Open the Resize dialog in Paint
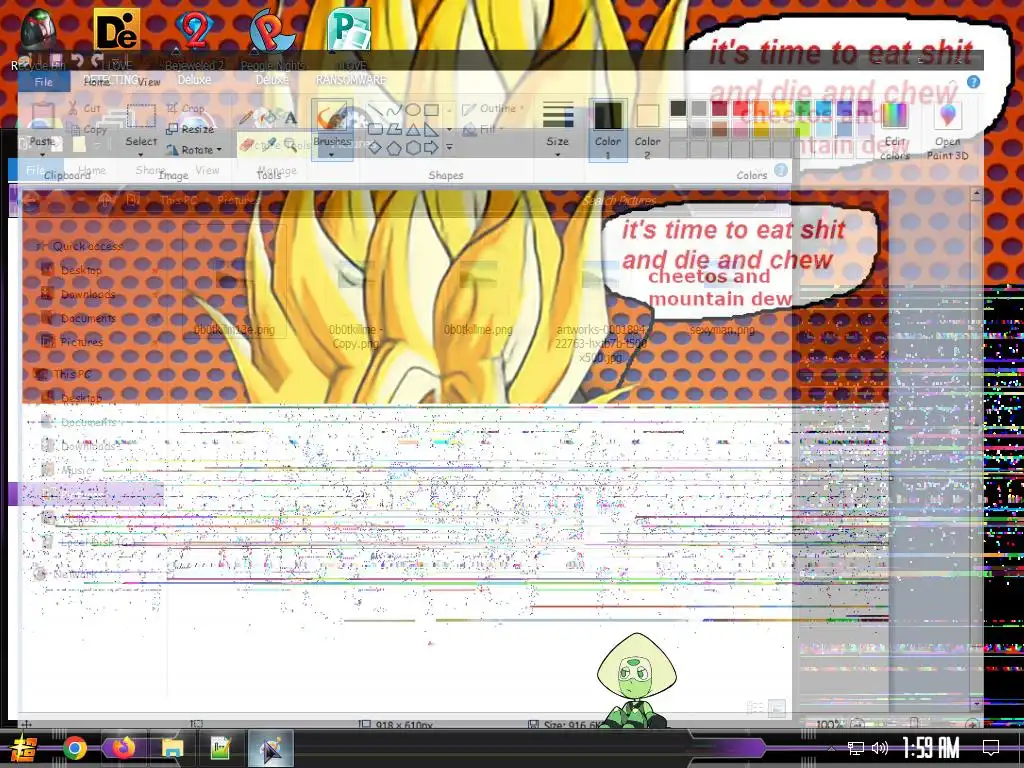1024x768 pixels. 190,129
